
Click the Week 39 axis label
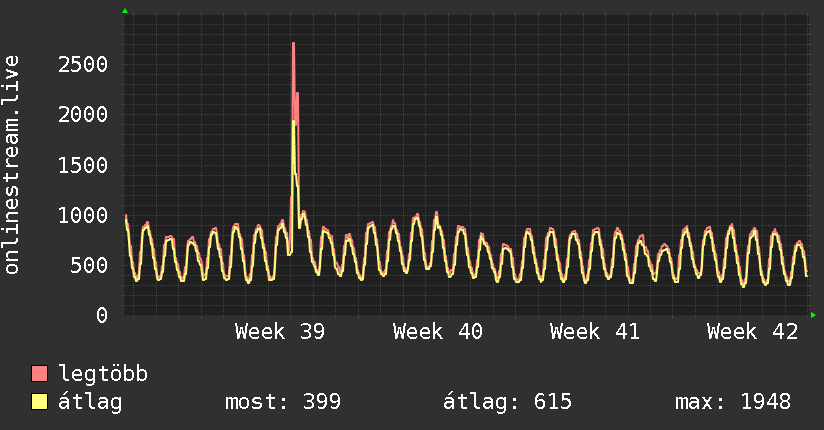point(280,332)
